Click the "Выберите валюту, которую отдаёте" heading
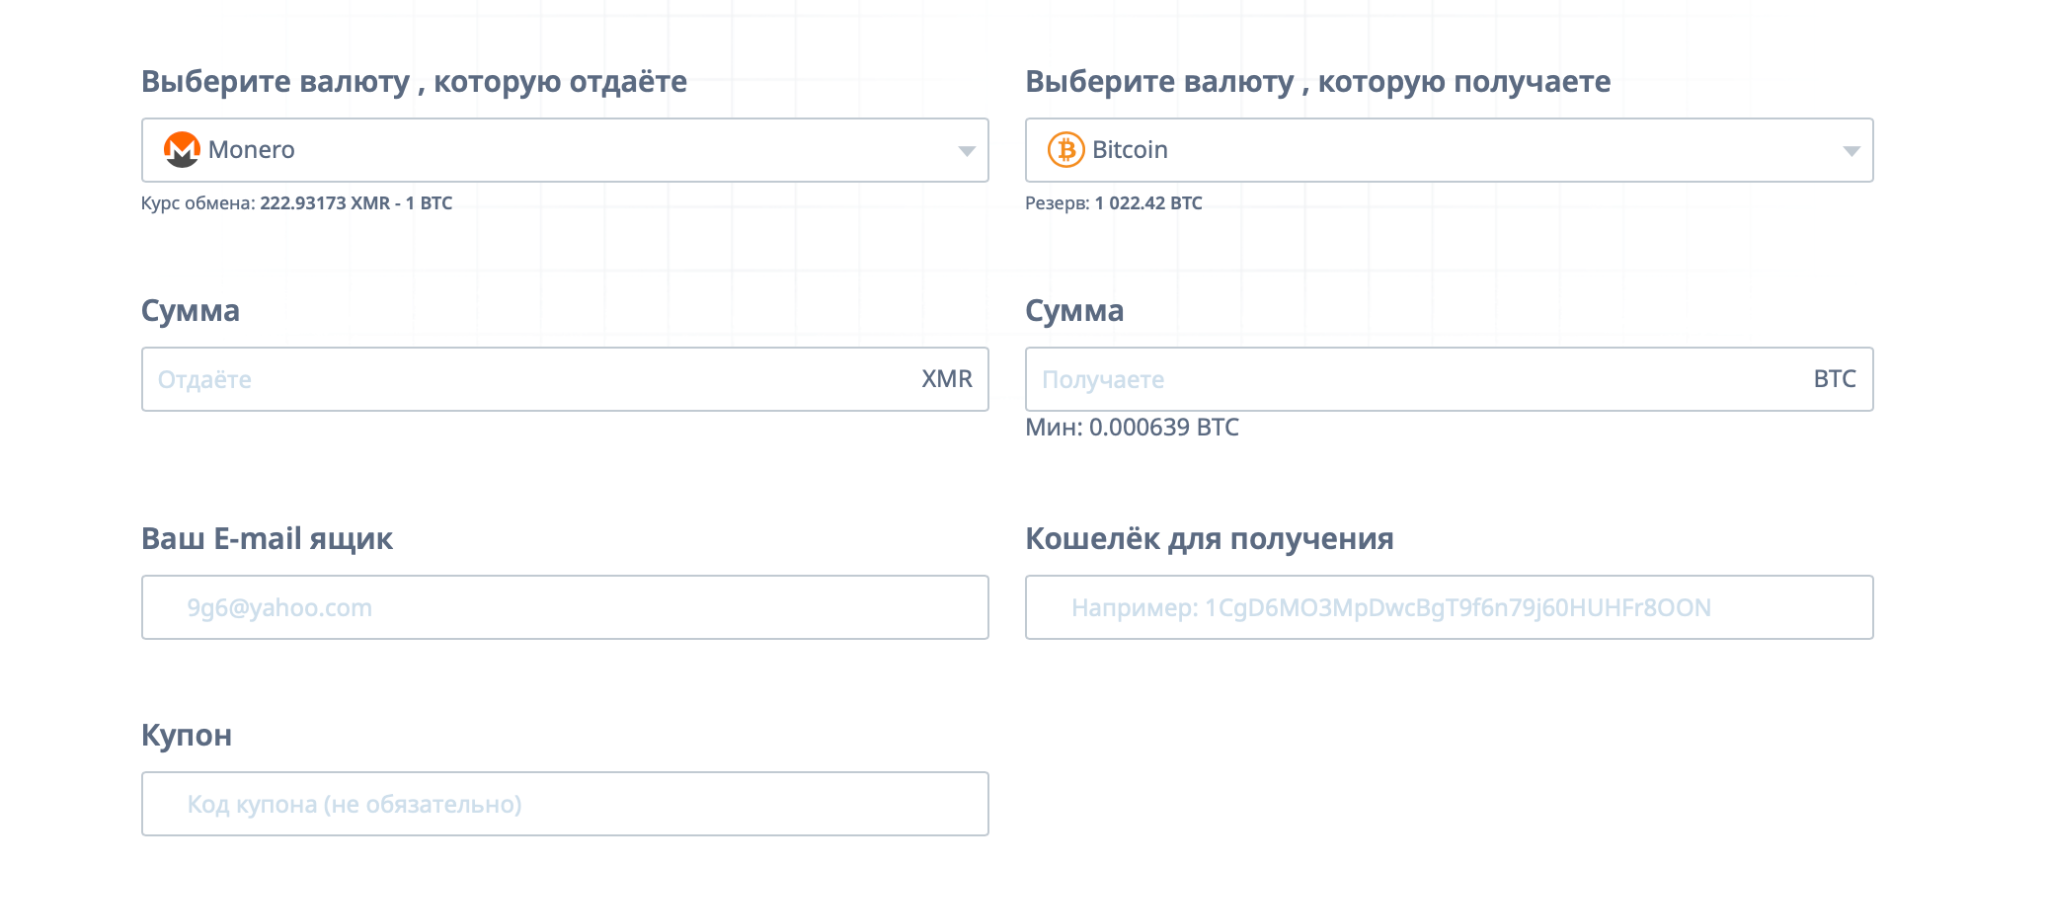This screenshot has width=2048, height=899. [x=414, y=81]
